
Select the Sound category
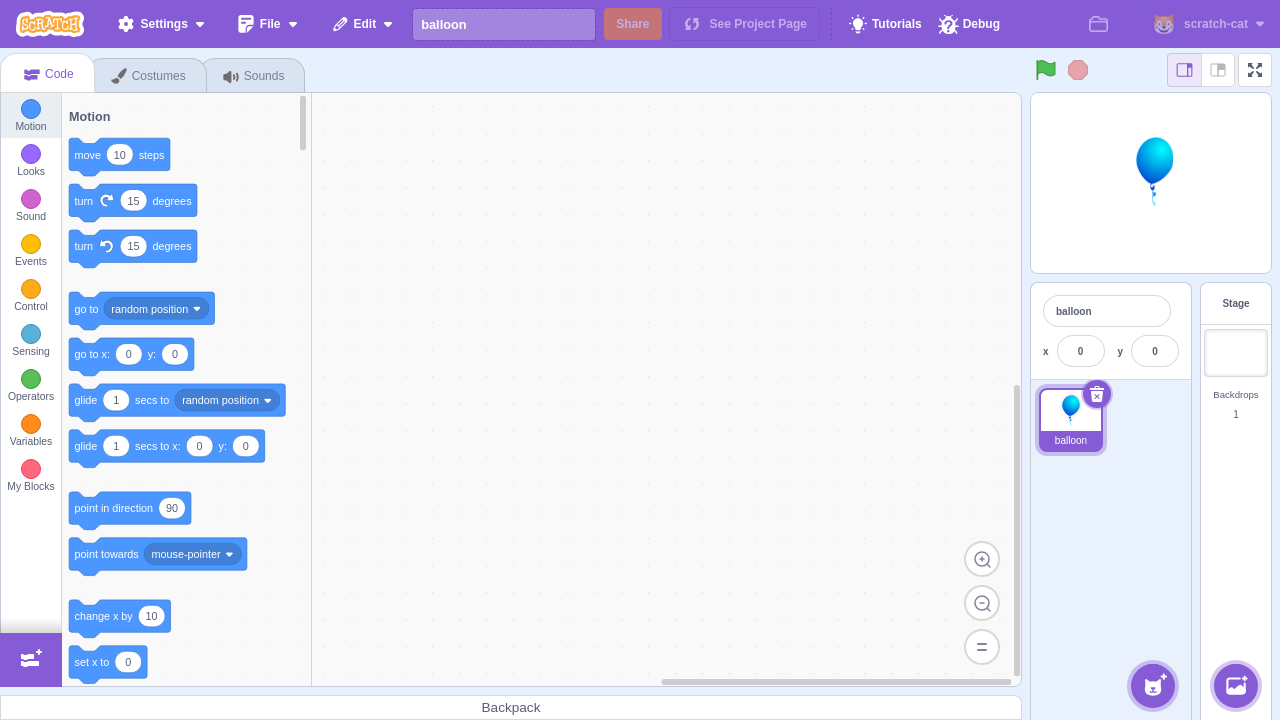tap(31, 206)
